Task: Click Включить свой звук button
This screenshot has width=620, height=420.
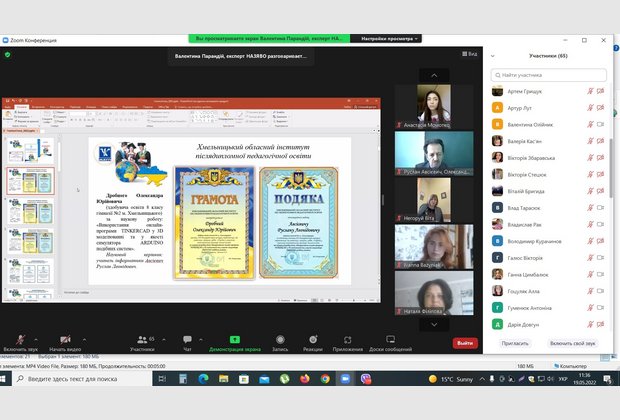Action: click(x=572, y=343)
